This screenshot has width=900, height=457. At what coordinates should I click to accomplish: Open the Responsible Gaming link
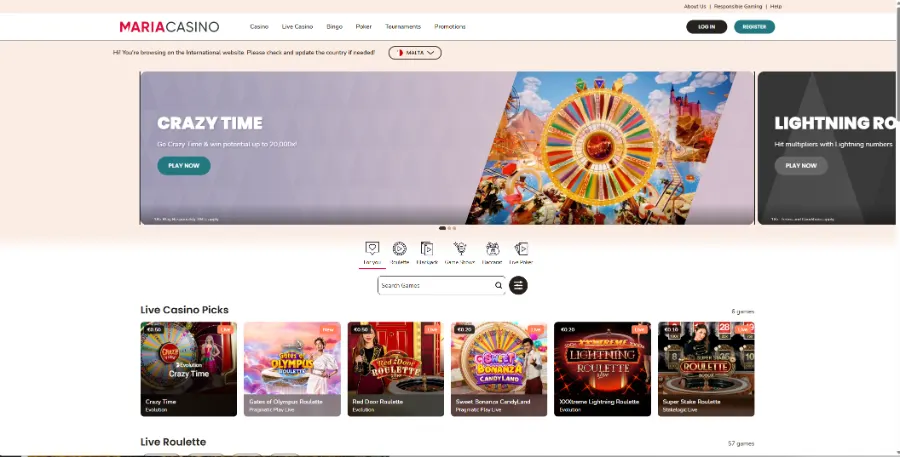tap(738, 6)
